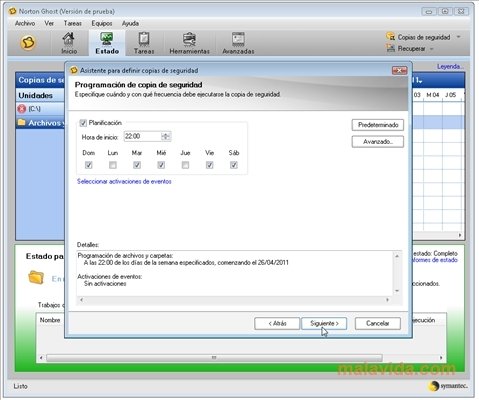
Task: Click the Symantec logo in status bar
Action: point(448,386)
